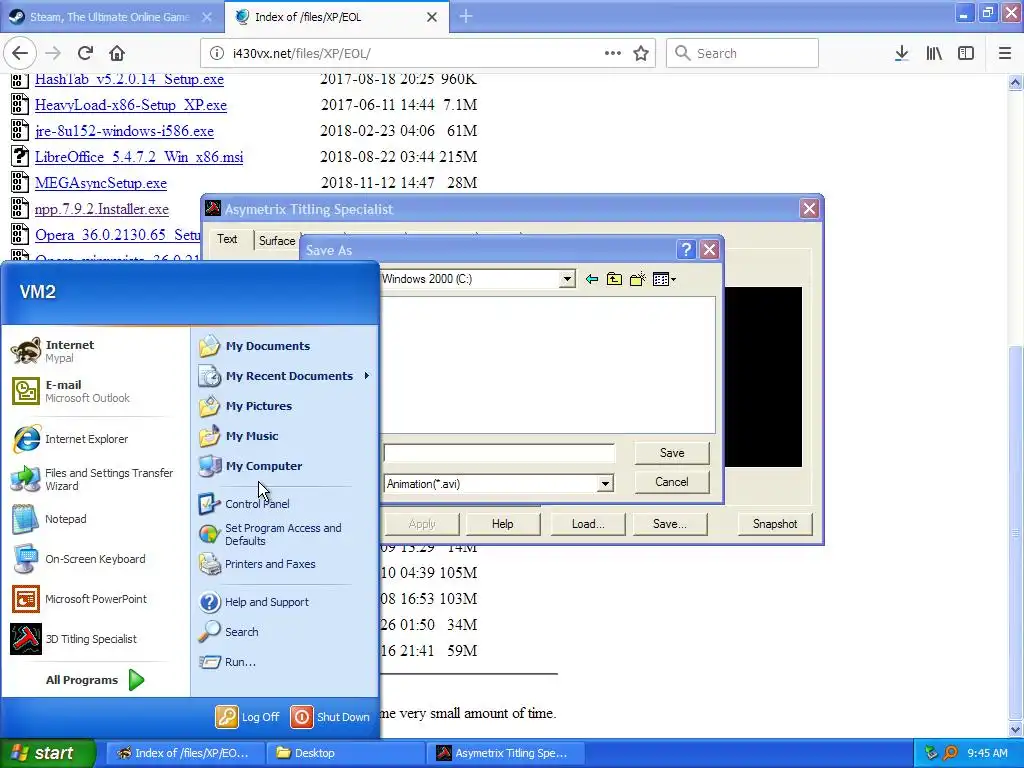The width and height of the screenshot is (1024, 768).
Task: Click the address bar URL
Action: 302,53
